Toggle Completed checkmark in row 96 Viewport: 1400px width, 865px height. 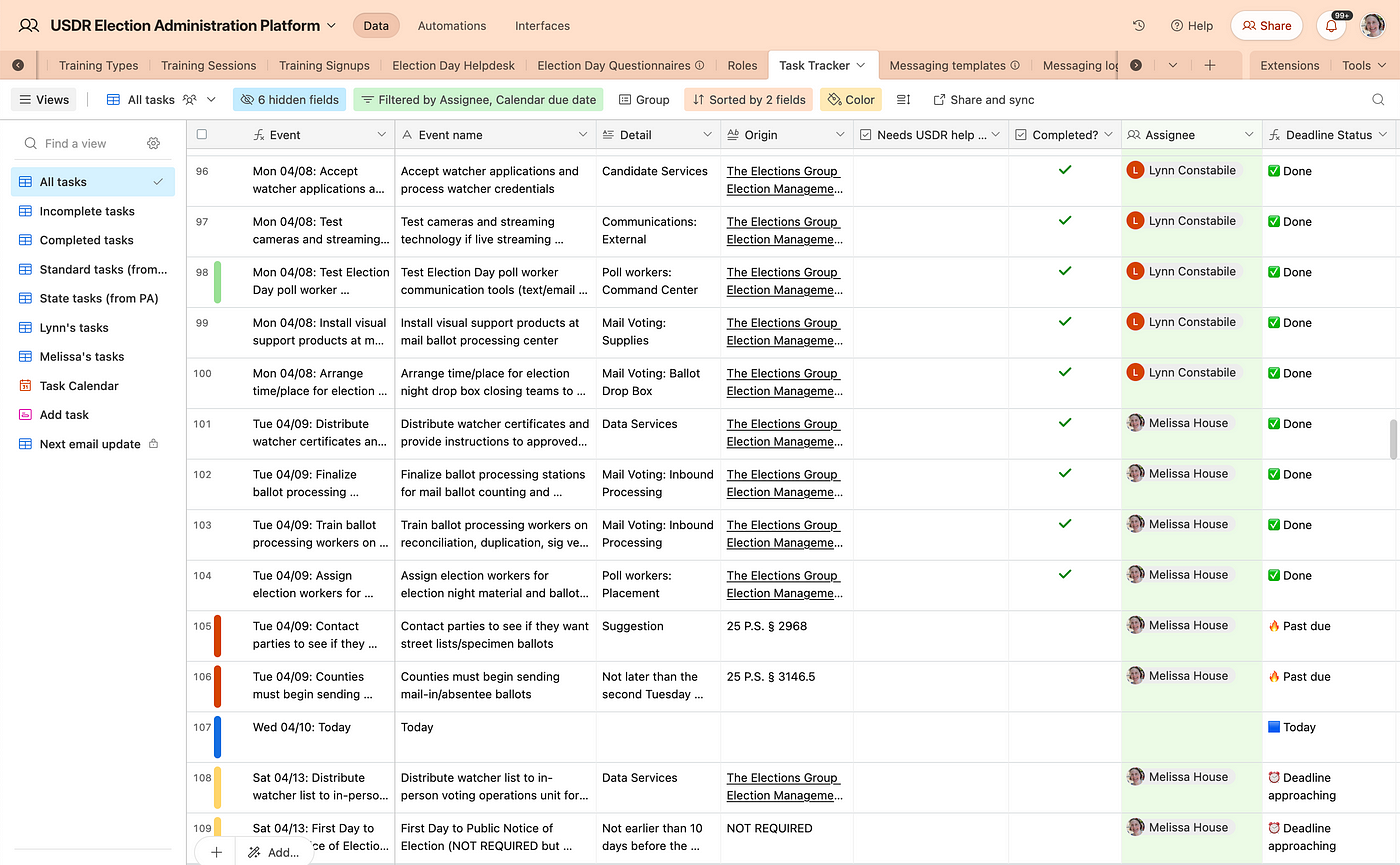pos(1065,170)
